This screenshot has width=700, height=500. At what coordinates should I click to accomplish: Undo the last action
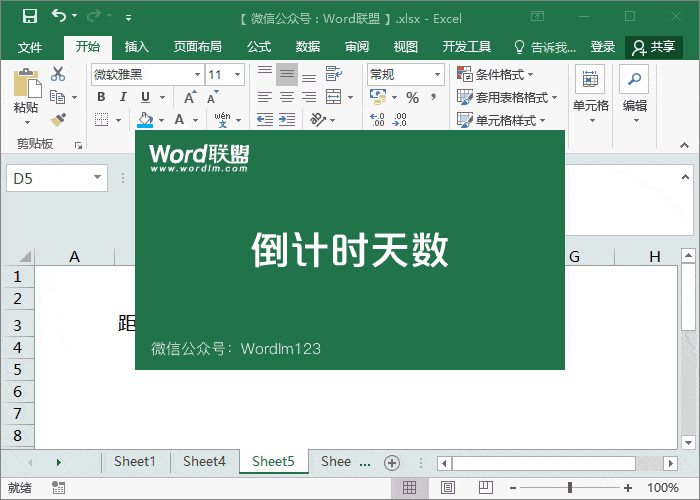59,16
